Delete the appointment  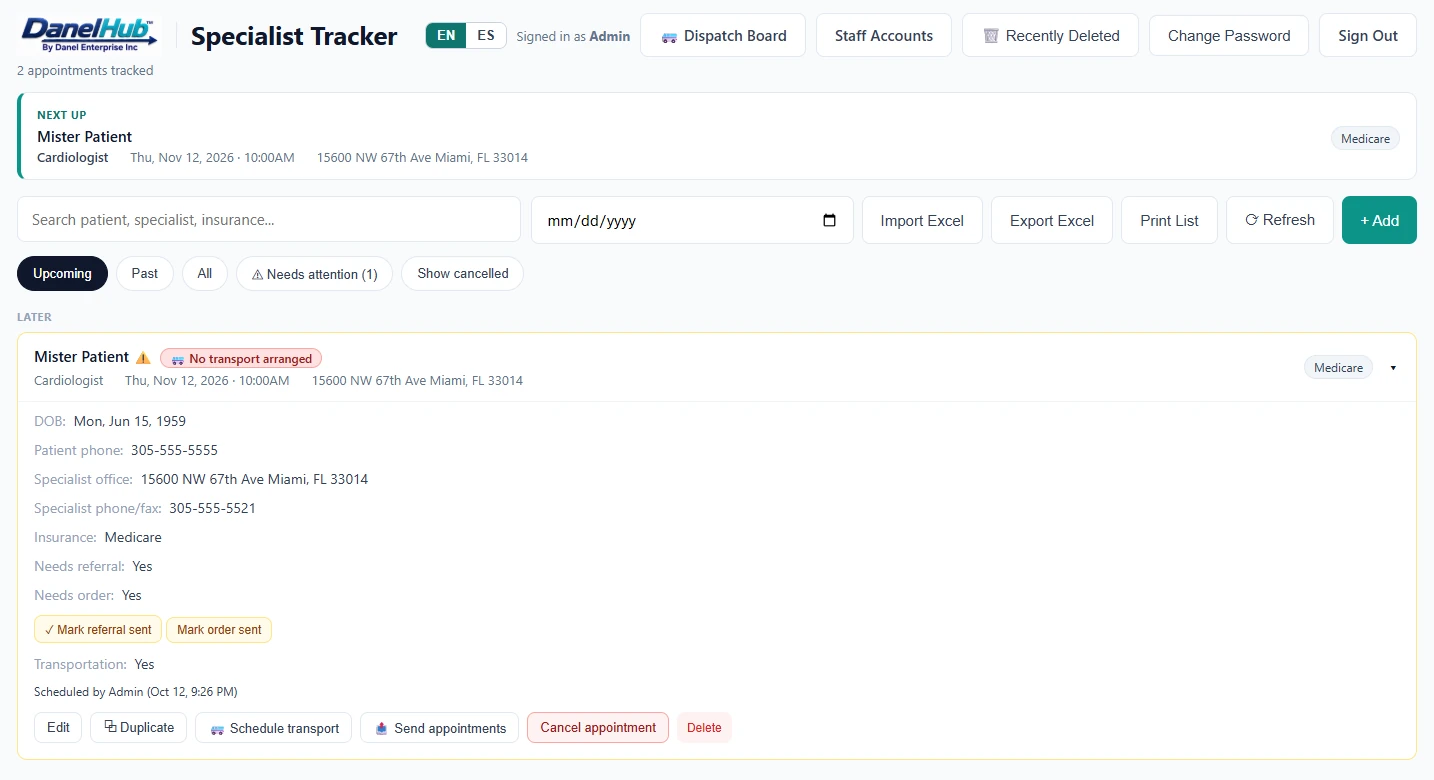pyautogui.click(x=704, y=727)
